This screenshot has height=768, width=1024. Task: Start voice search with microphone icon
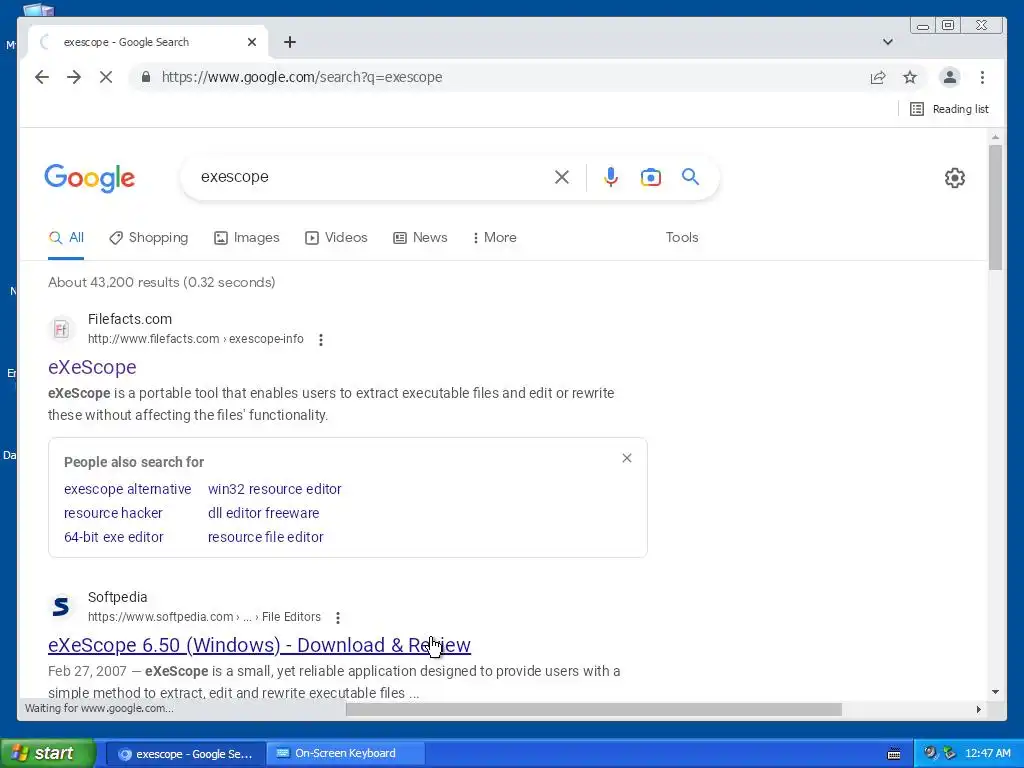[611, 177]
